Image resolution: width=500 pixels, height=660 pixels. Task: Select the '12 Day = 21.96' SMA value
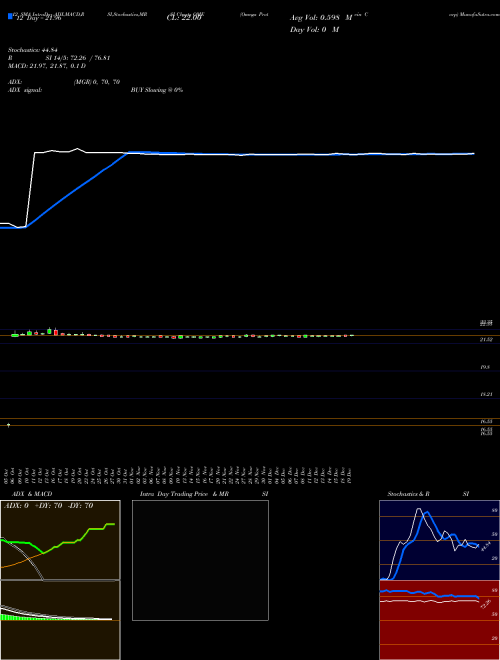click(37, 18)
